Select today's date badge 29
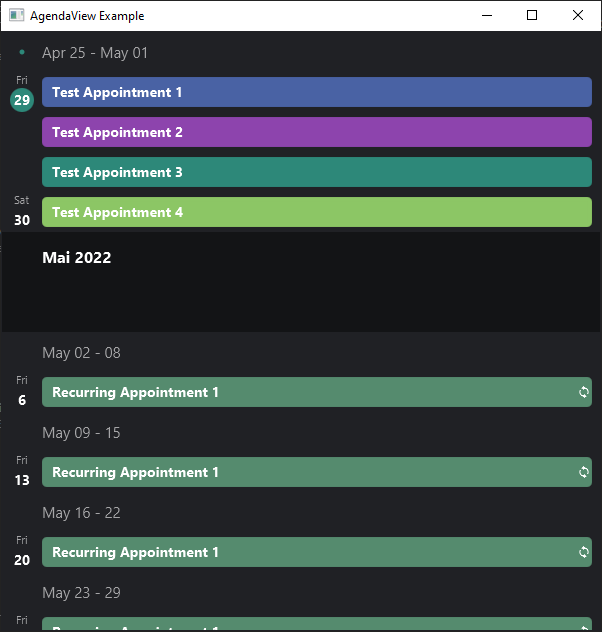 pyautogui.click(x=22, y=100)
